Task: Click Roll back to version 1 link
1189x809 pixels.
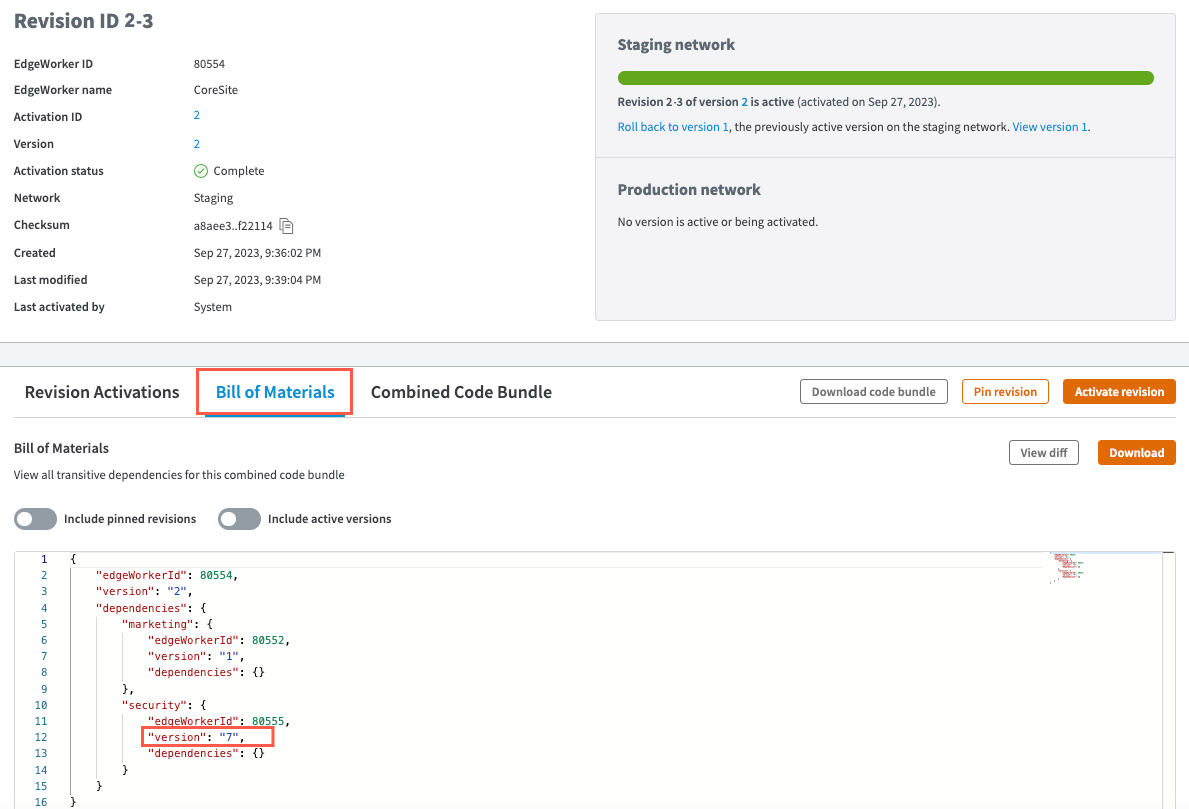Action: [x=673, y=127]
